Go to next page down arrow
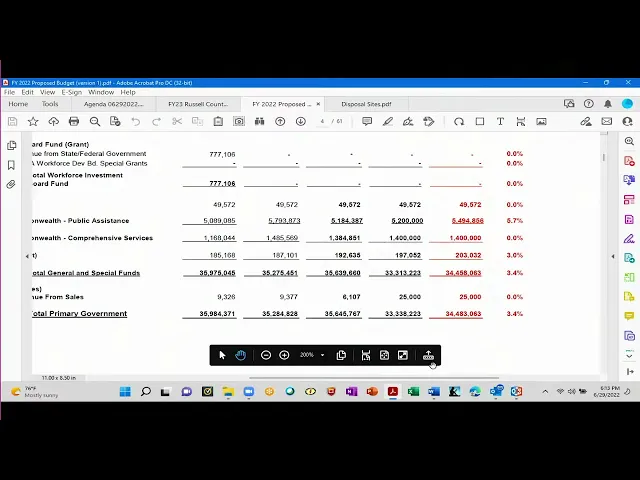This screenshot has height=480, width=640. click(301, 121)
